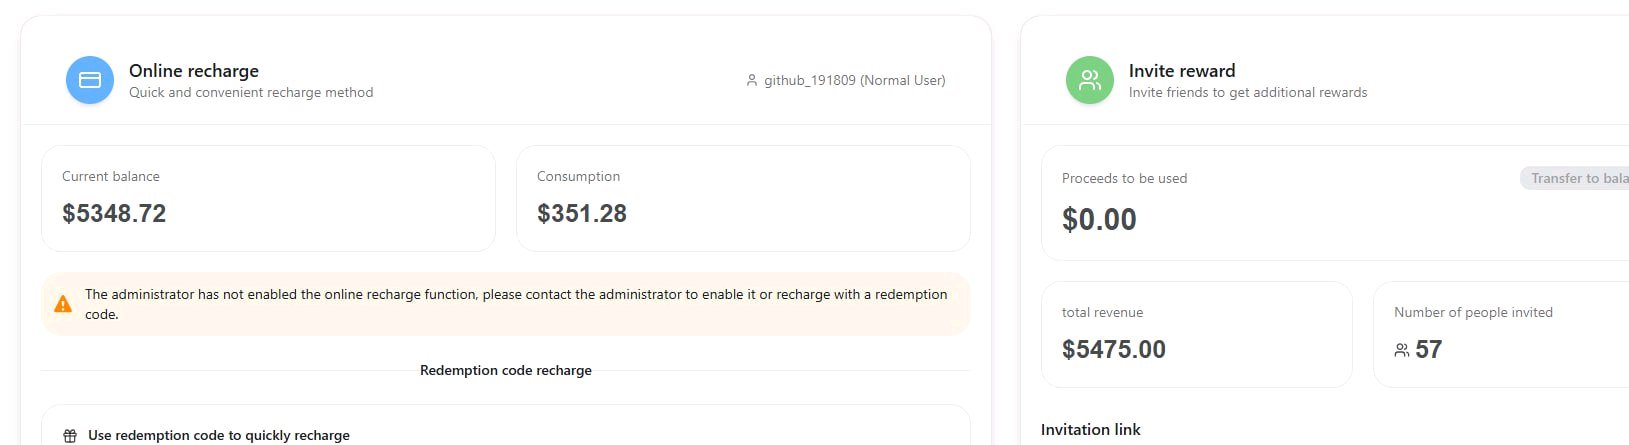Select the github_191809 (Normal User) label
Screen dimensions: 1629x445
855,80
